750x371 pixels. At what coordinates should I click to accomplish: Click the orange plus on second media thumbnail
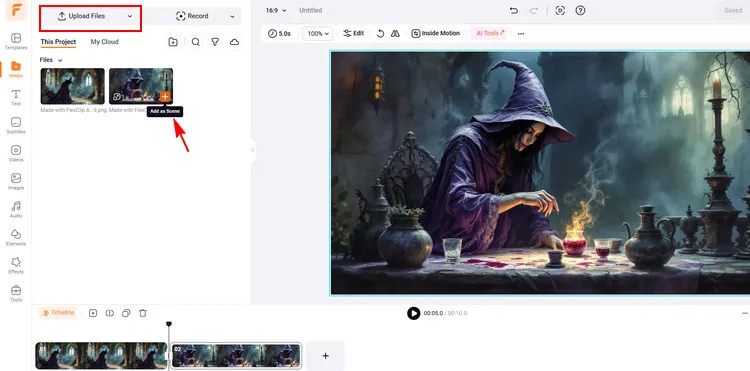pyautogui.click(x=165, y=97)
